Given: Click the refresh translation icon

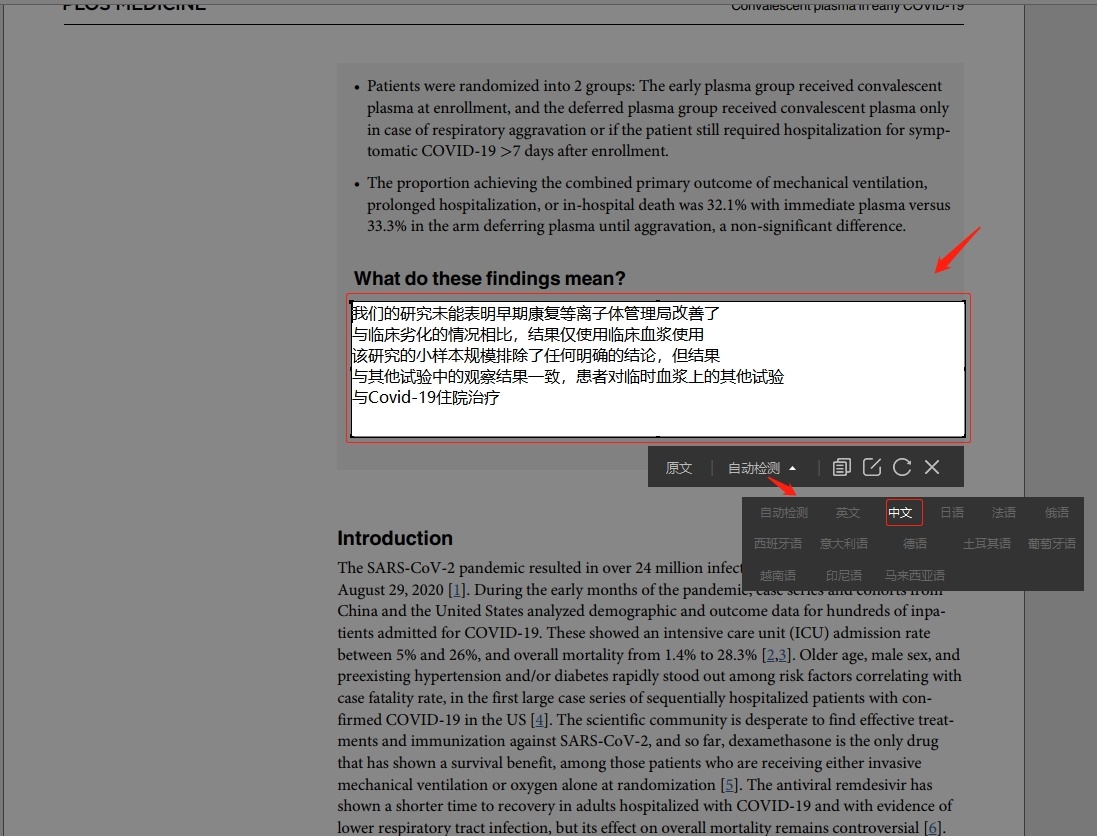Looking at the screenshot, I should 902,467.
